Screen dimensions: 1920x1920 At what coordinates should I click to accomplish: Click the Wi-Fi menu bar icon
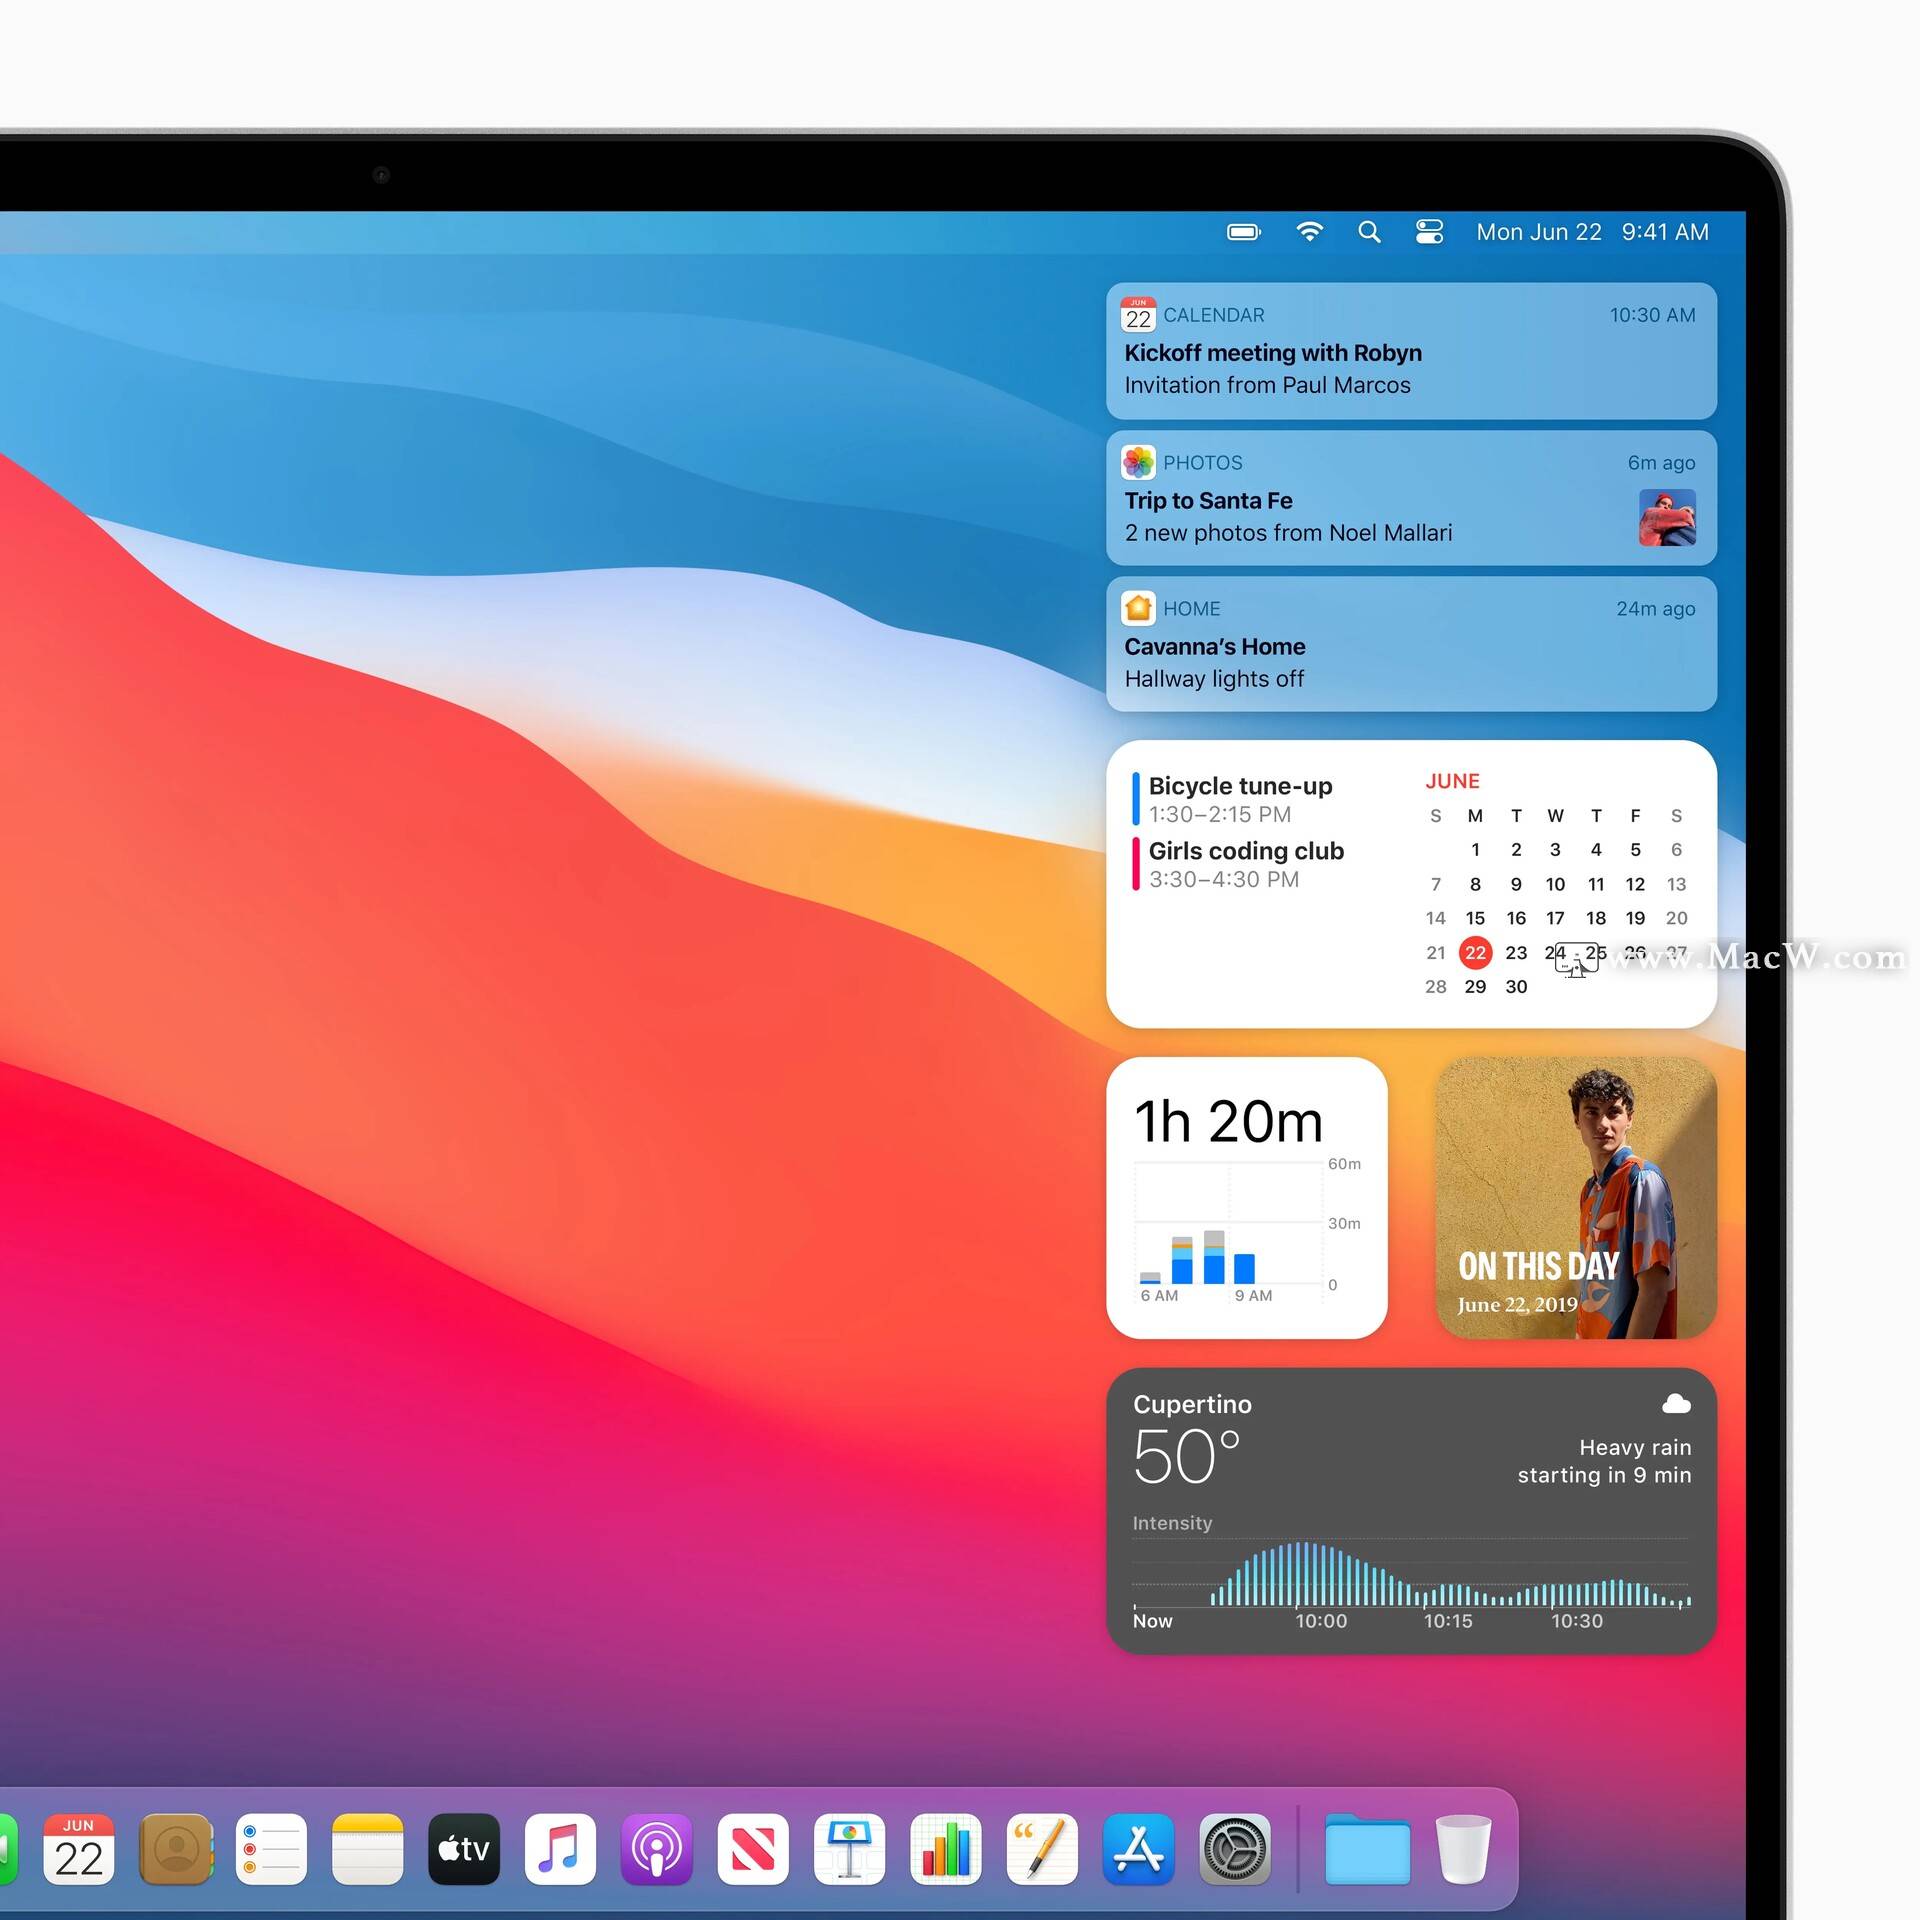click(1309, 232)
